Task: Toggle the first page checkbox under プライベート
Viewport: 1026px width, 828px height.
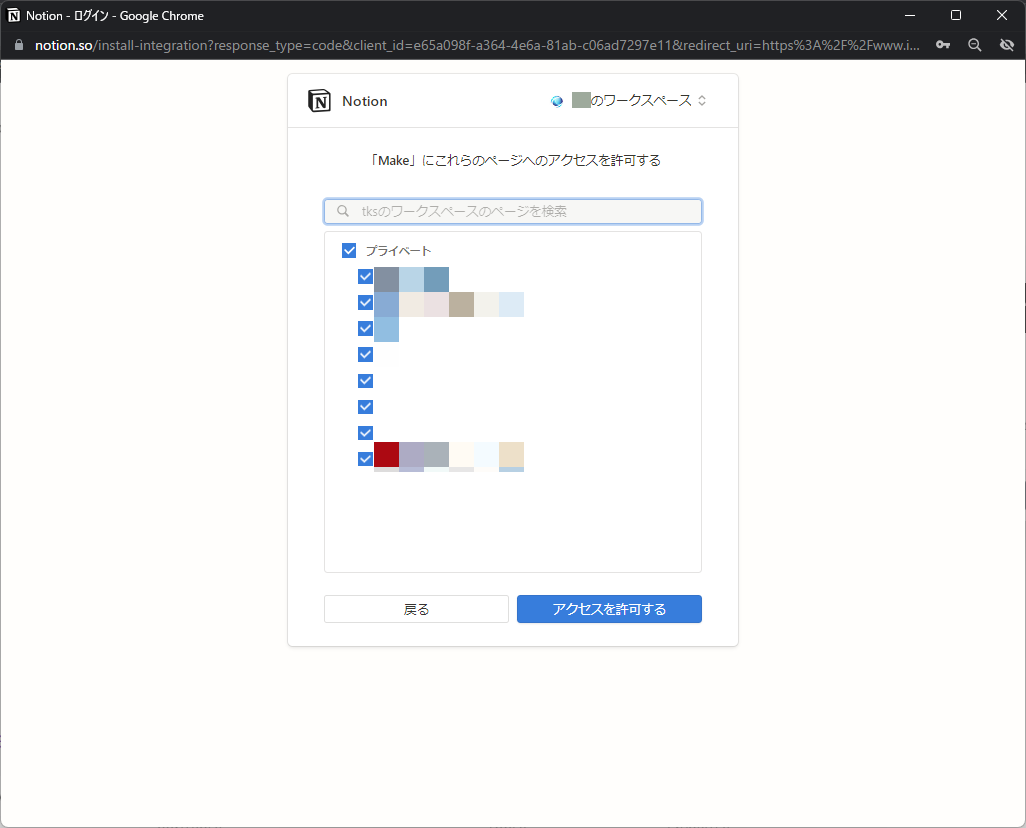Action: pyautogui.click(x=365, y=277)
